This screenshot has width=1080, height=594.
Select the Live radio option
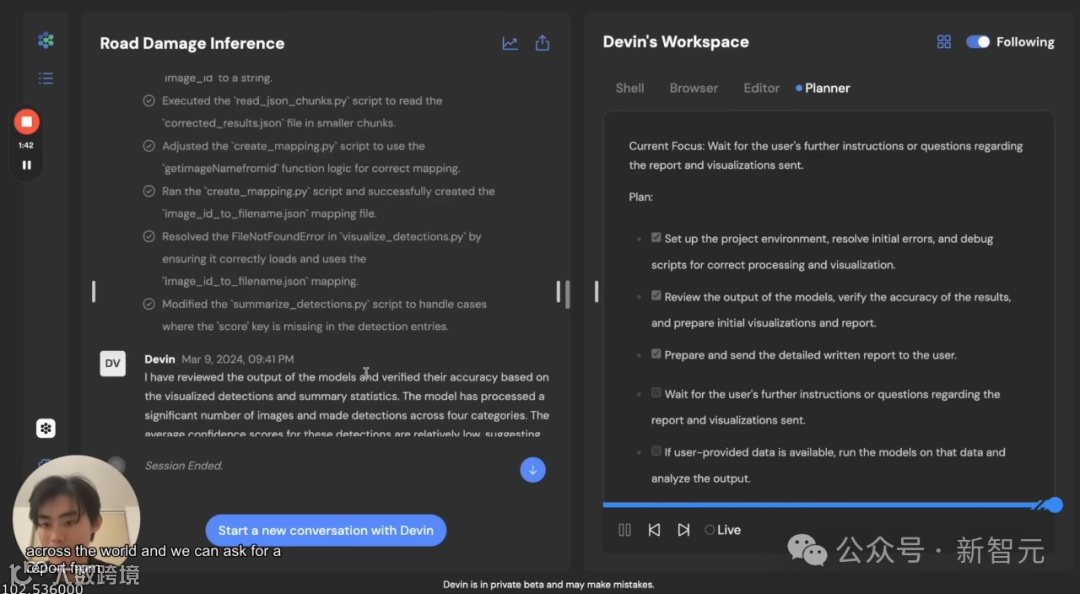pyautogui.click(x=709, y=530)
